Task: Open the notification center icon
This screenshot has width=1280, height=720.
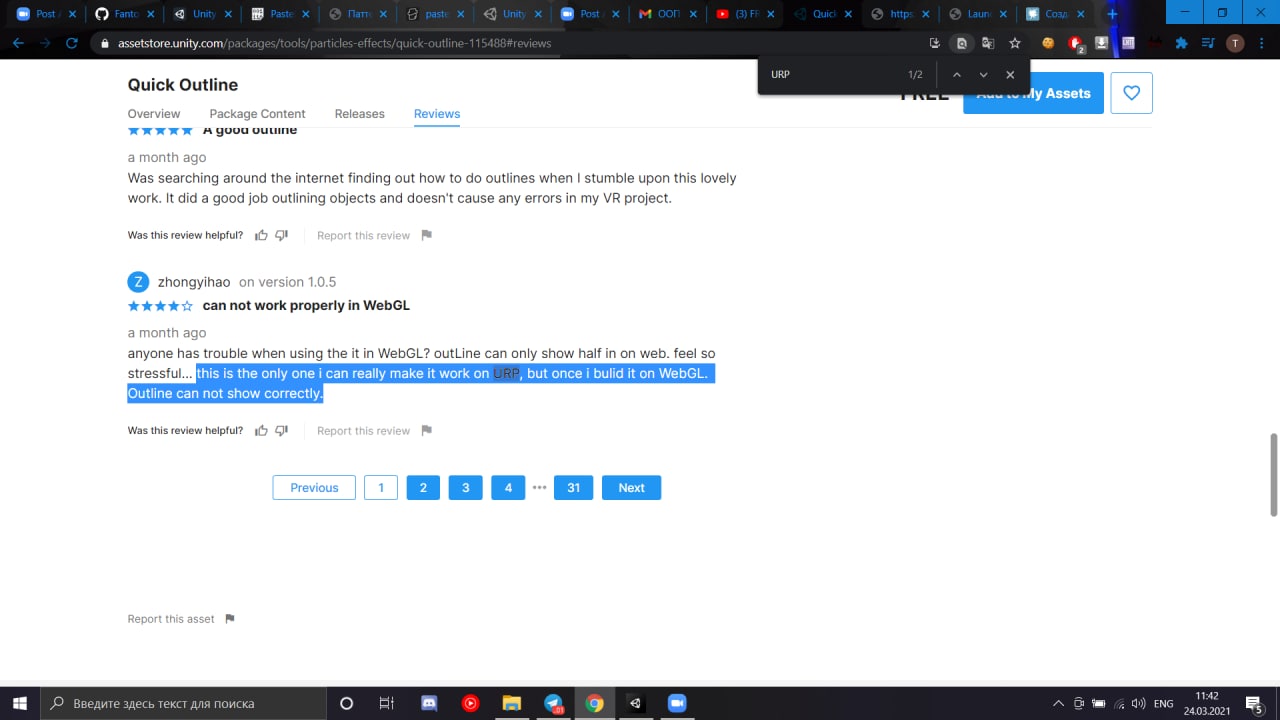Action: [x=1253, y=704]
